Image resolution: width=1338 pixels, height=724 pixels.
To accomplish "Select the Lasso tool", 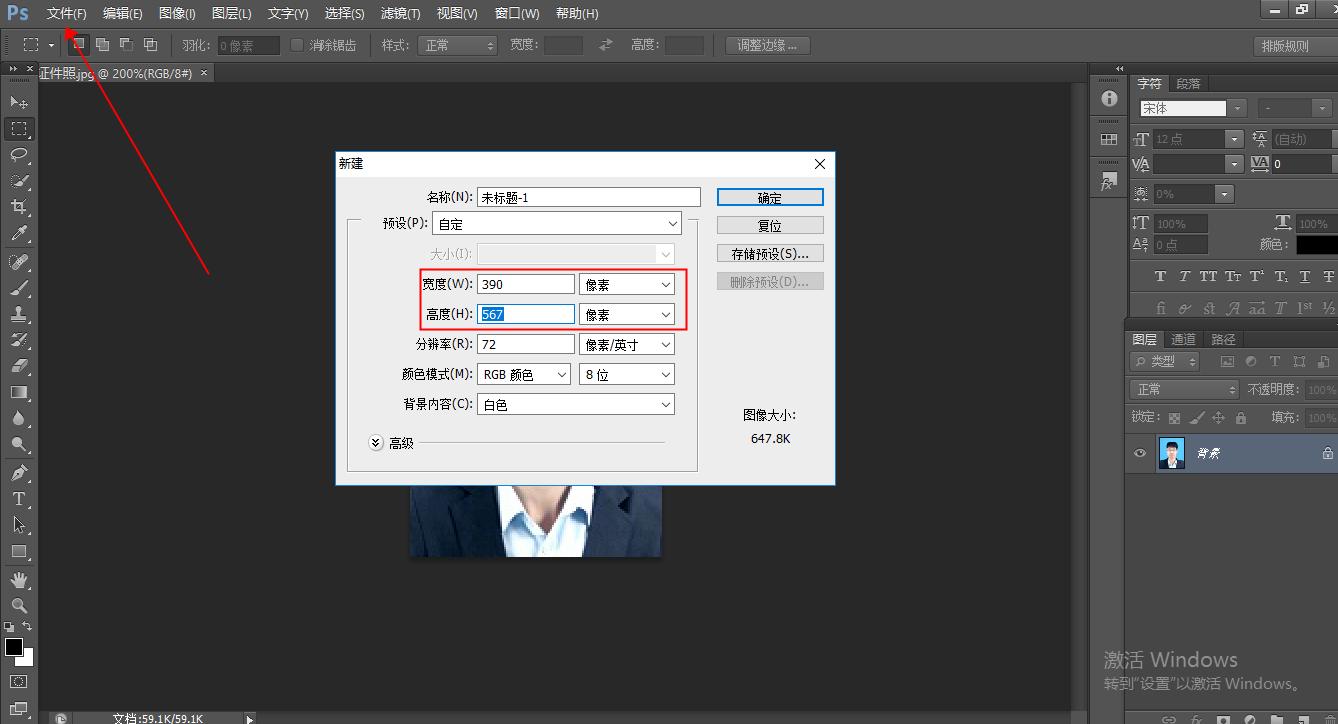I will point(18,155).
